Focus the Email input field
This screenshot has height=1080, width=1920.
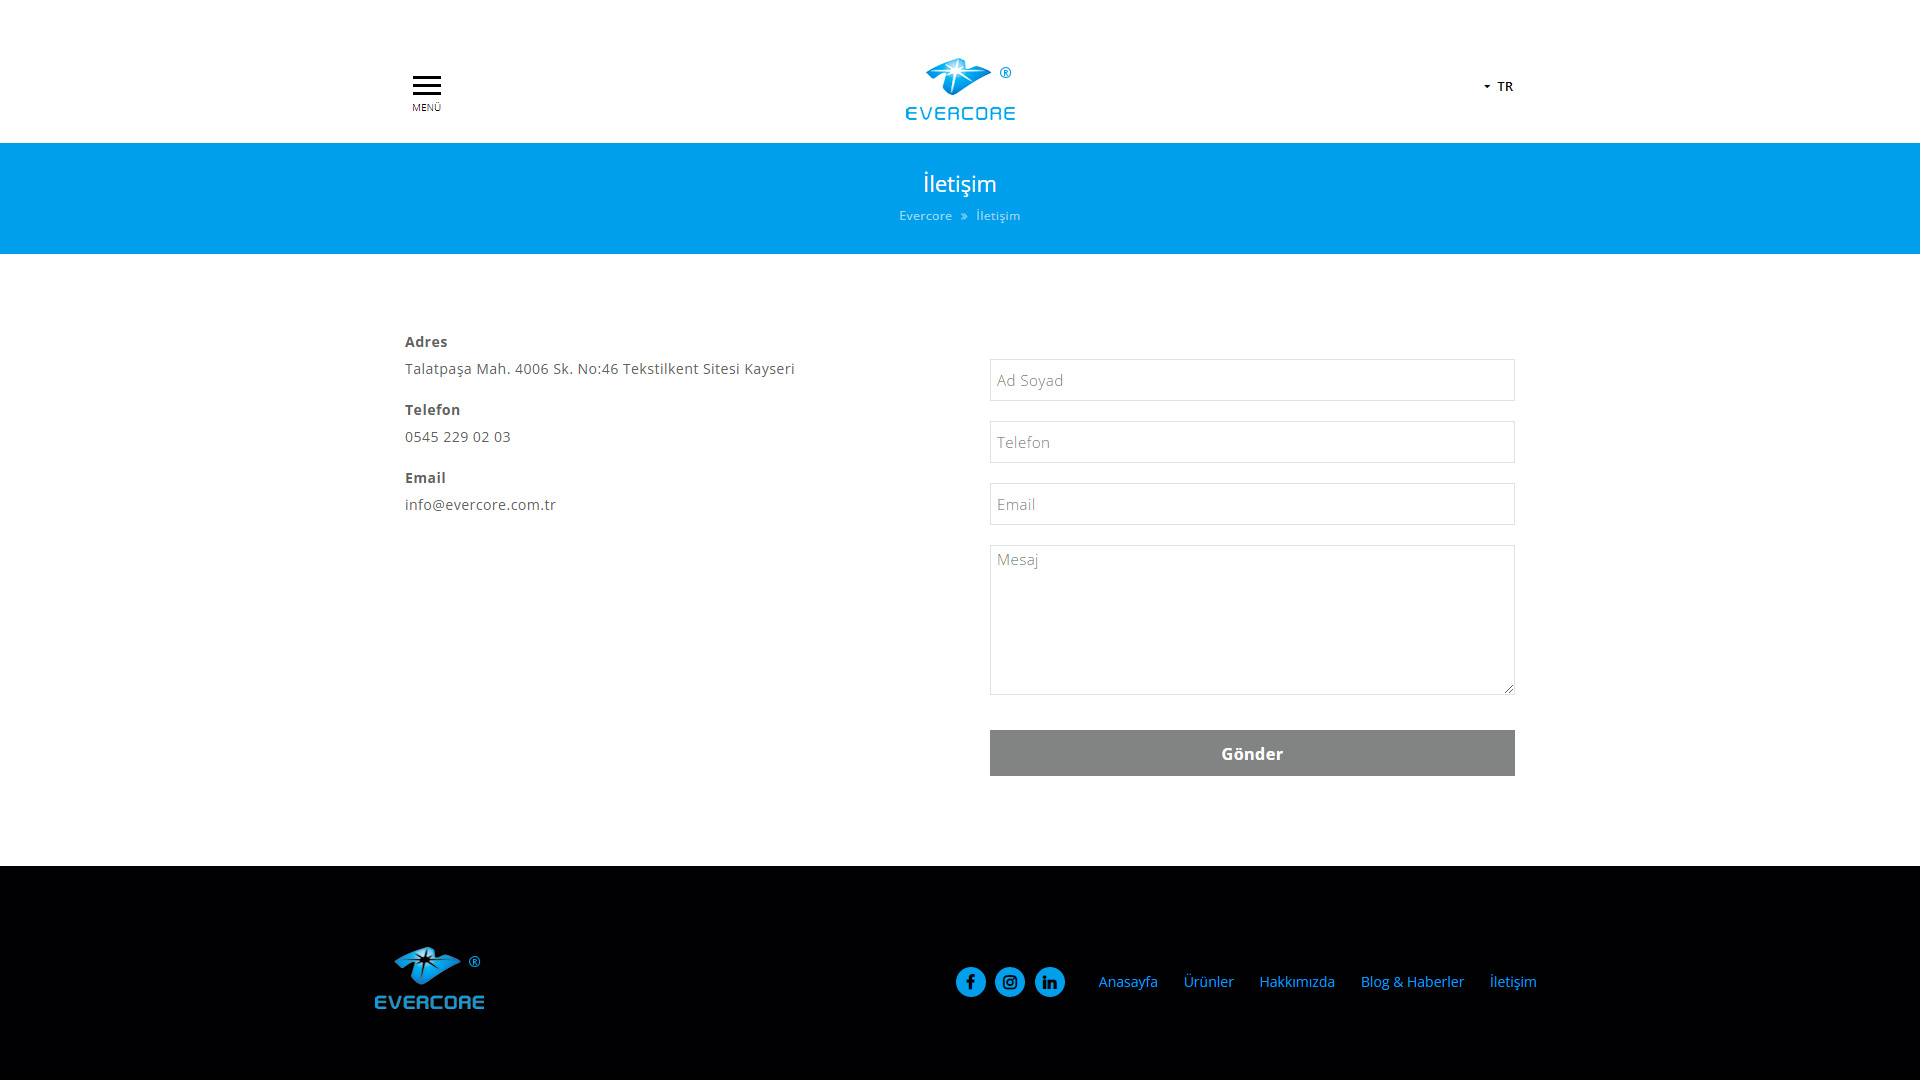[1252, 504]
